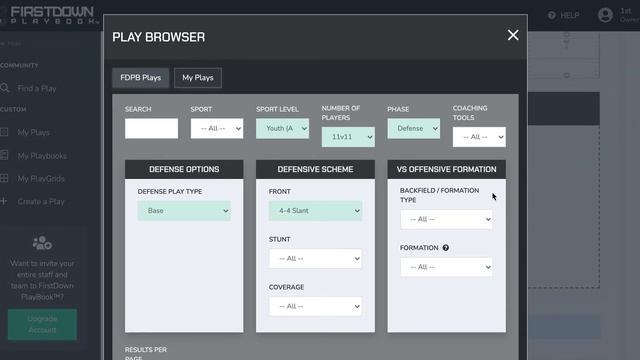Click the Find a Play search icon

click(x=4, y=88)
